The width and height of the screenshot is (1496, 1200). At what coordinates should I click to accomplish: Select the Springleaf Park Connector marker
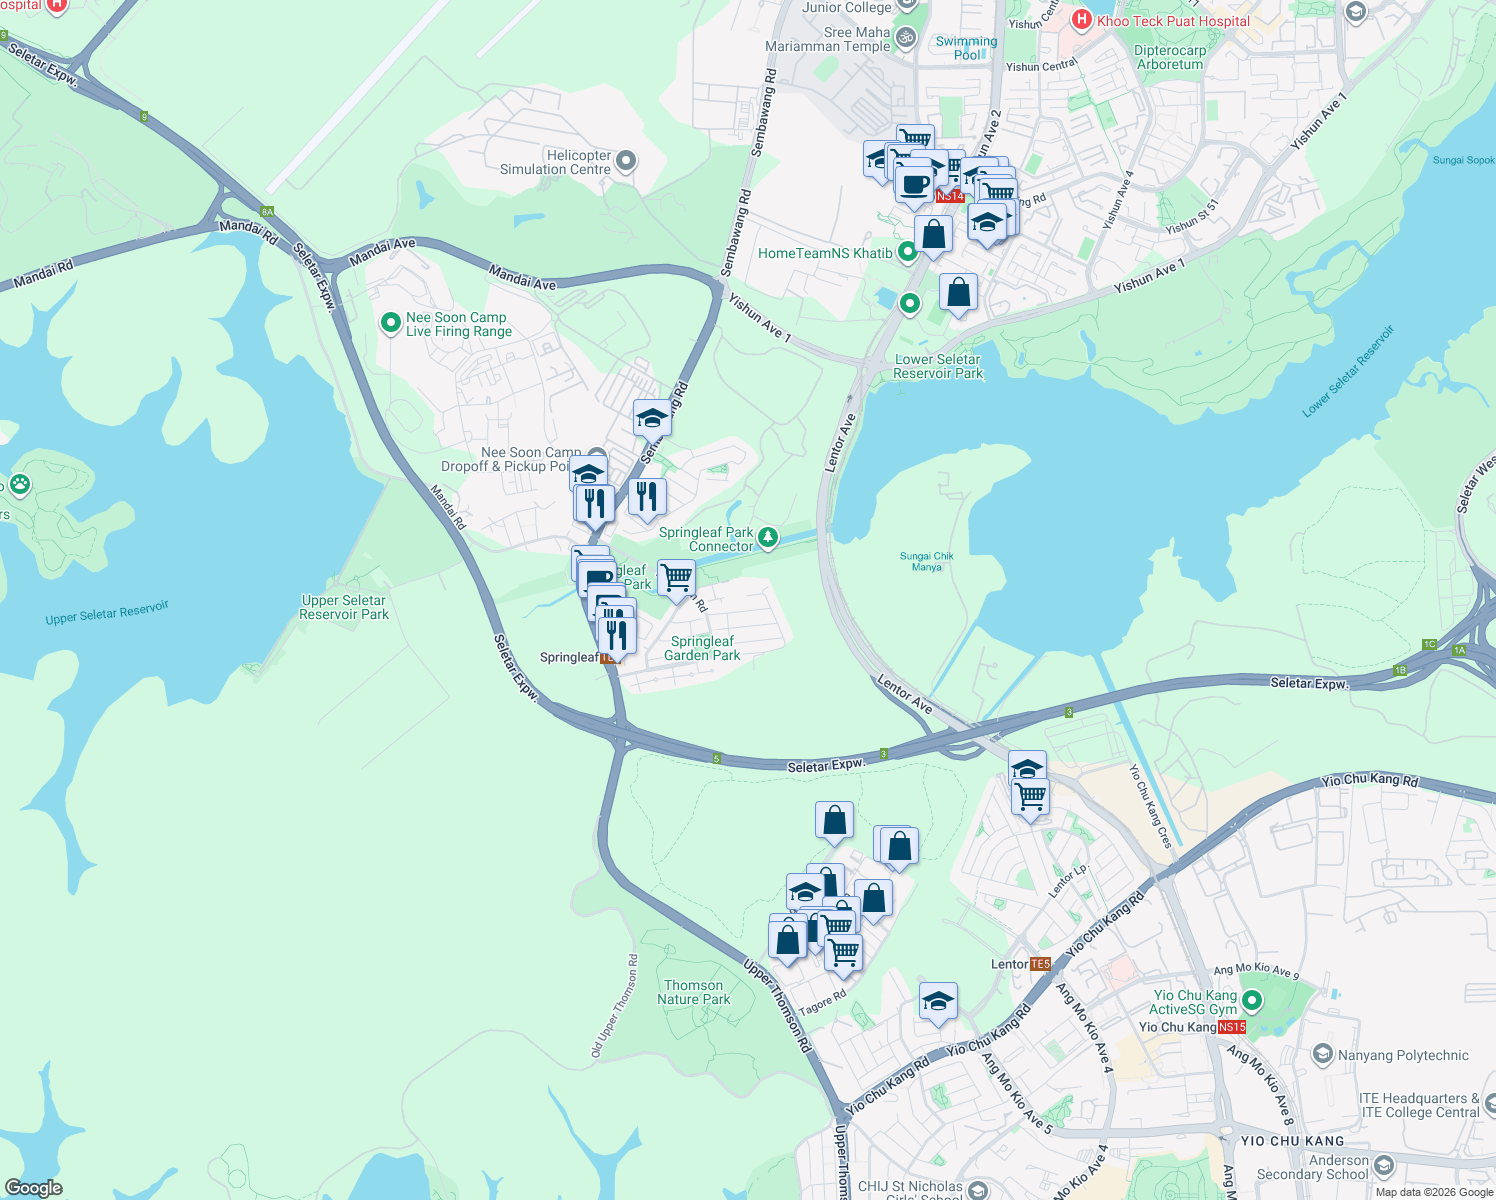766,536
